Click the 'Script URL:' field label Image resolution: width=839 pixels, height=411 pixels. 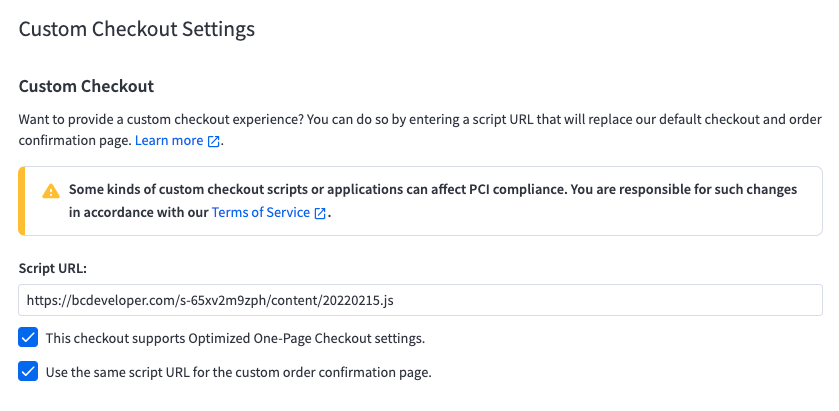point(53,268)
